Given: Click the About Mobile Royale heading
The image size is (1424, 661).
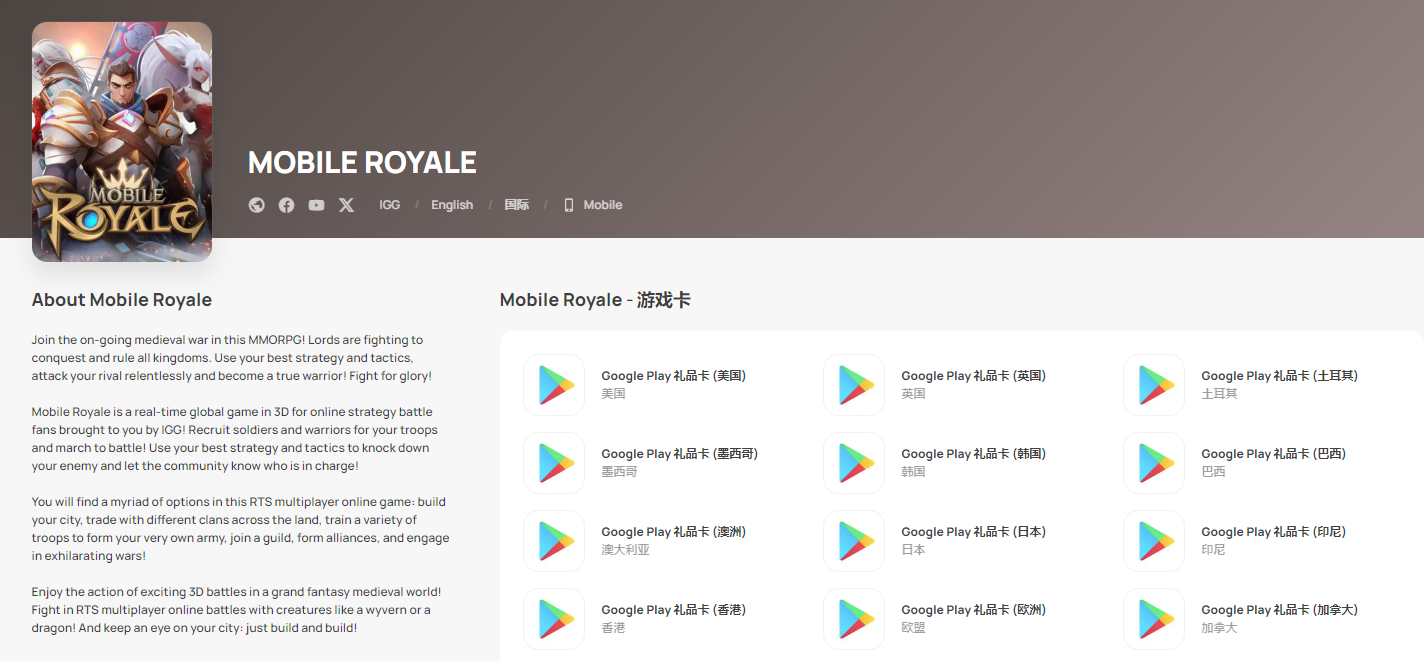Looking at the screenshot, I should 122,300.
